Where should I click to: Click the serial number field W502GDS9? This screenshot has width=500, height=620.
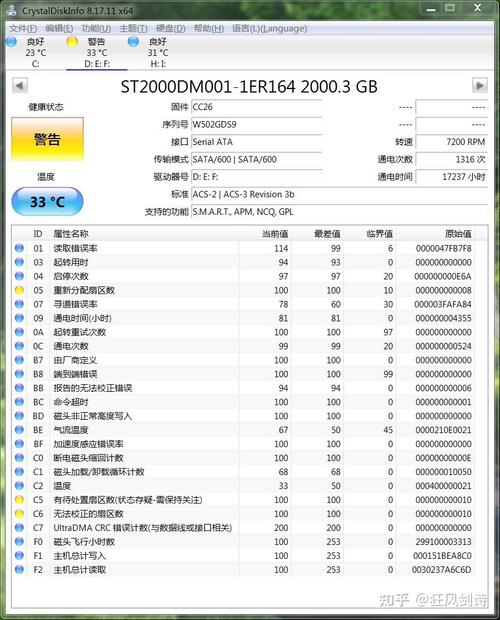tap(256, 125)
